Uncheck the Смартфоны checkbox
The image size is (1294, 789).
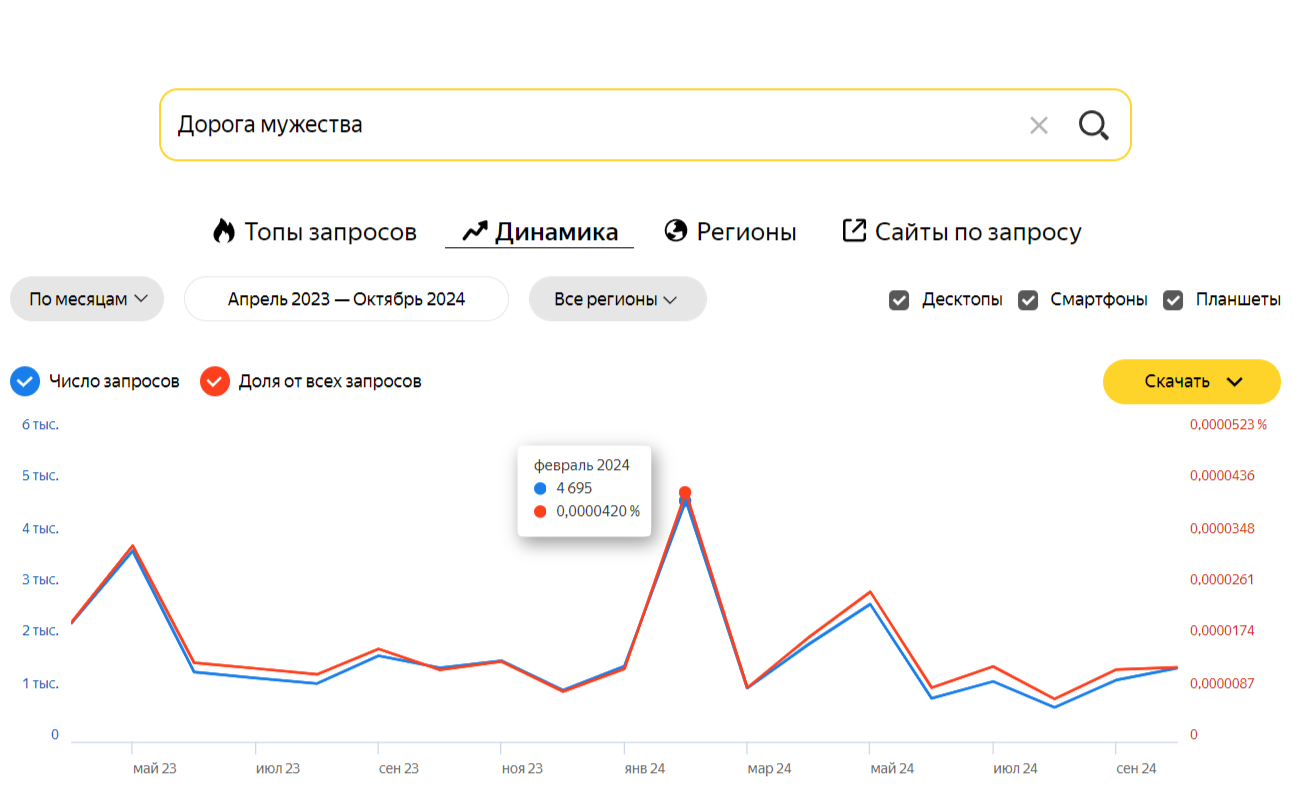coord(1028,300)
